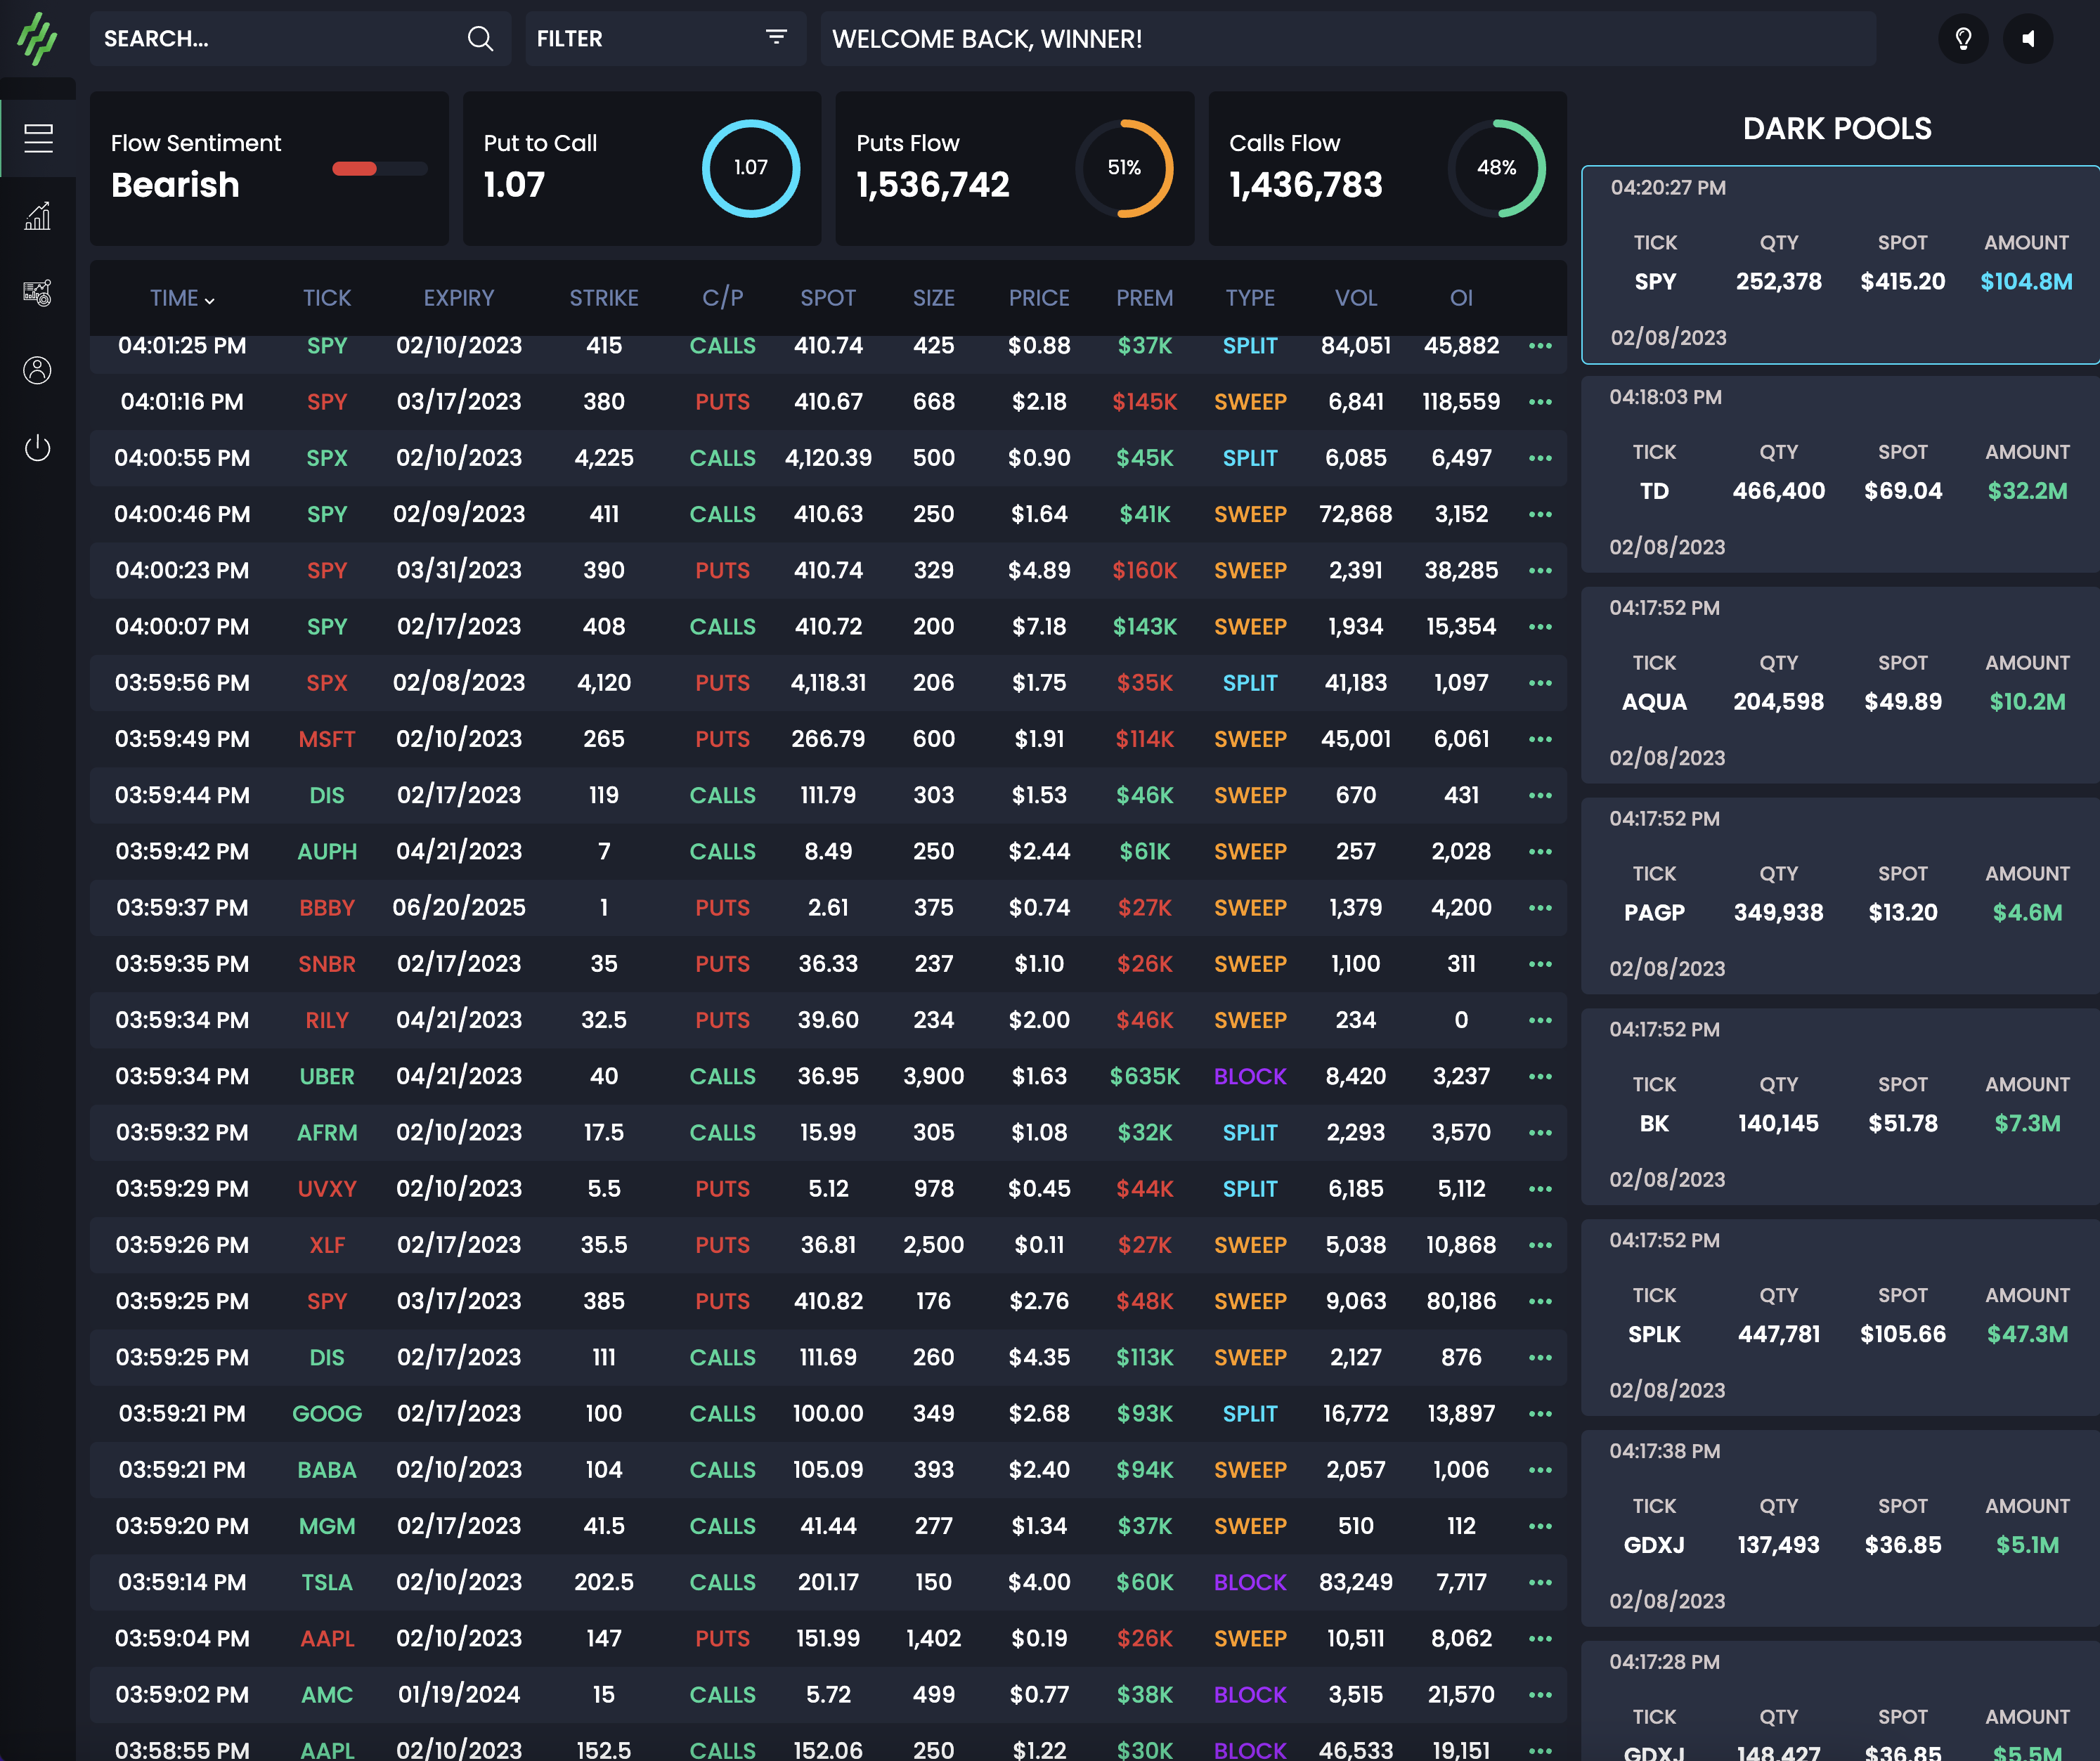This screenshot has width=2100, height=1761.
Task: Click the BLOCK type in AMC row
Action: click(1250, 1695)
